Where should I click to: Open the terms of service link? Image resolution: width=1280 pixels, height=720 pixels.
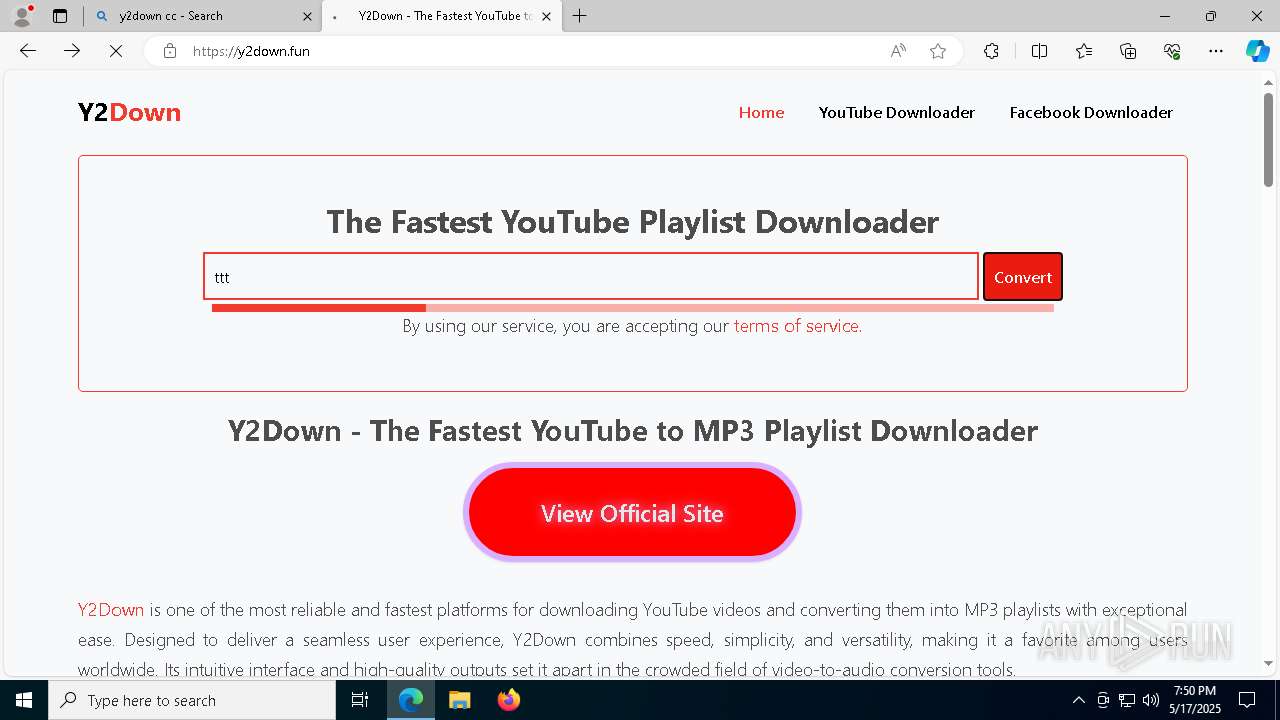pos(797,325)
